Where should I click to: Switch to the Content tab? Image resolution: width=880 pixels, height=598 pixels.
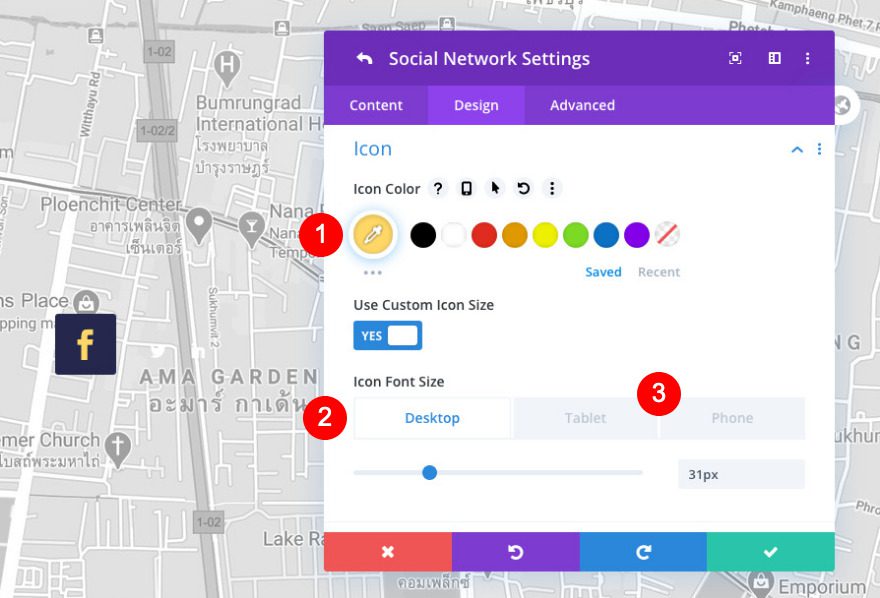pos(376,105)
